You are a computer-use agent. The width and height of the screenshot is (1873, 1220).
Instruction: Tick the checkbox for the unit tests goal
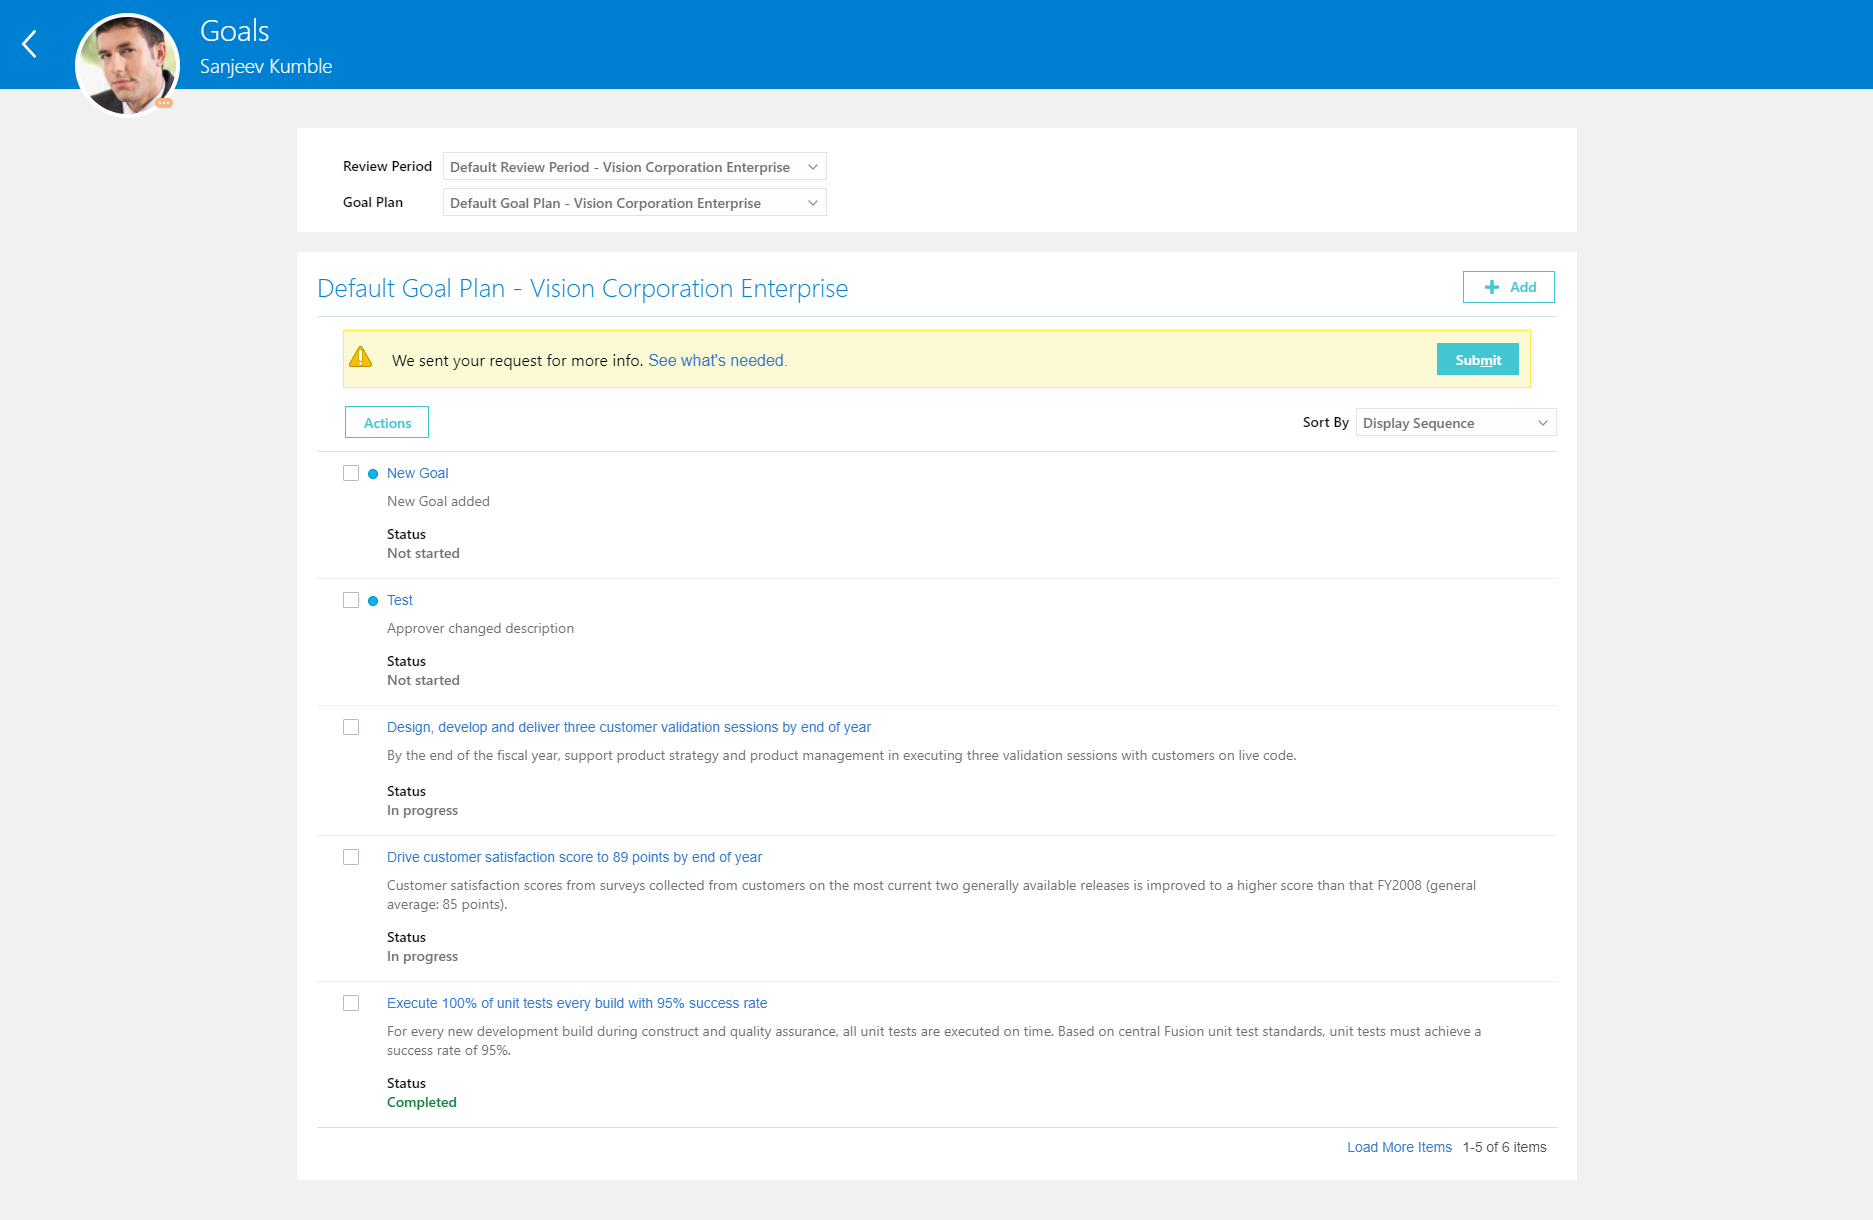coord(351,1002)
